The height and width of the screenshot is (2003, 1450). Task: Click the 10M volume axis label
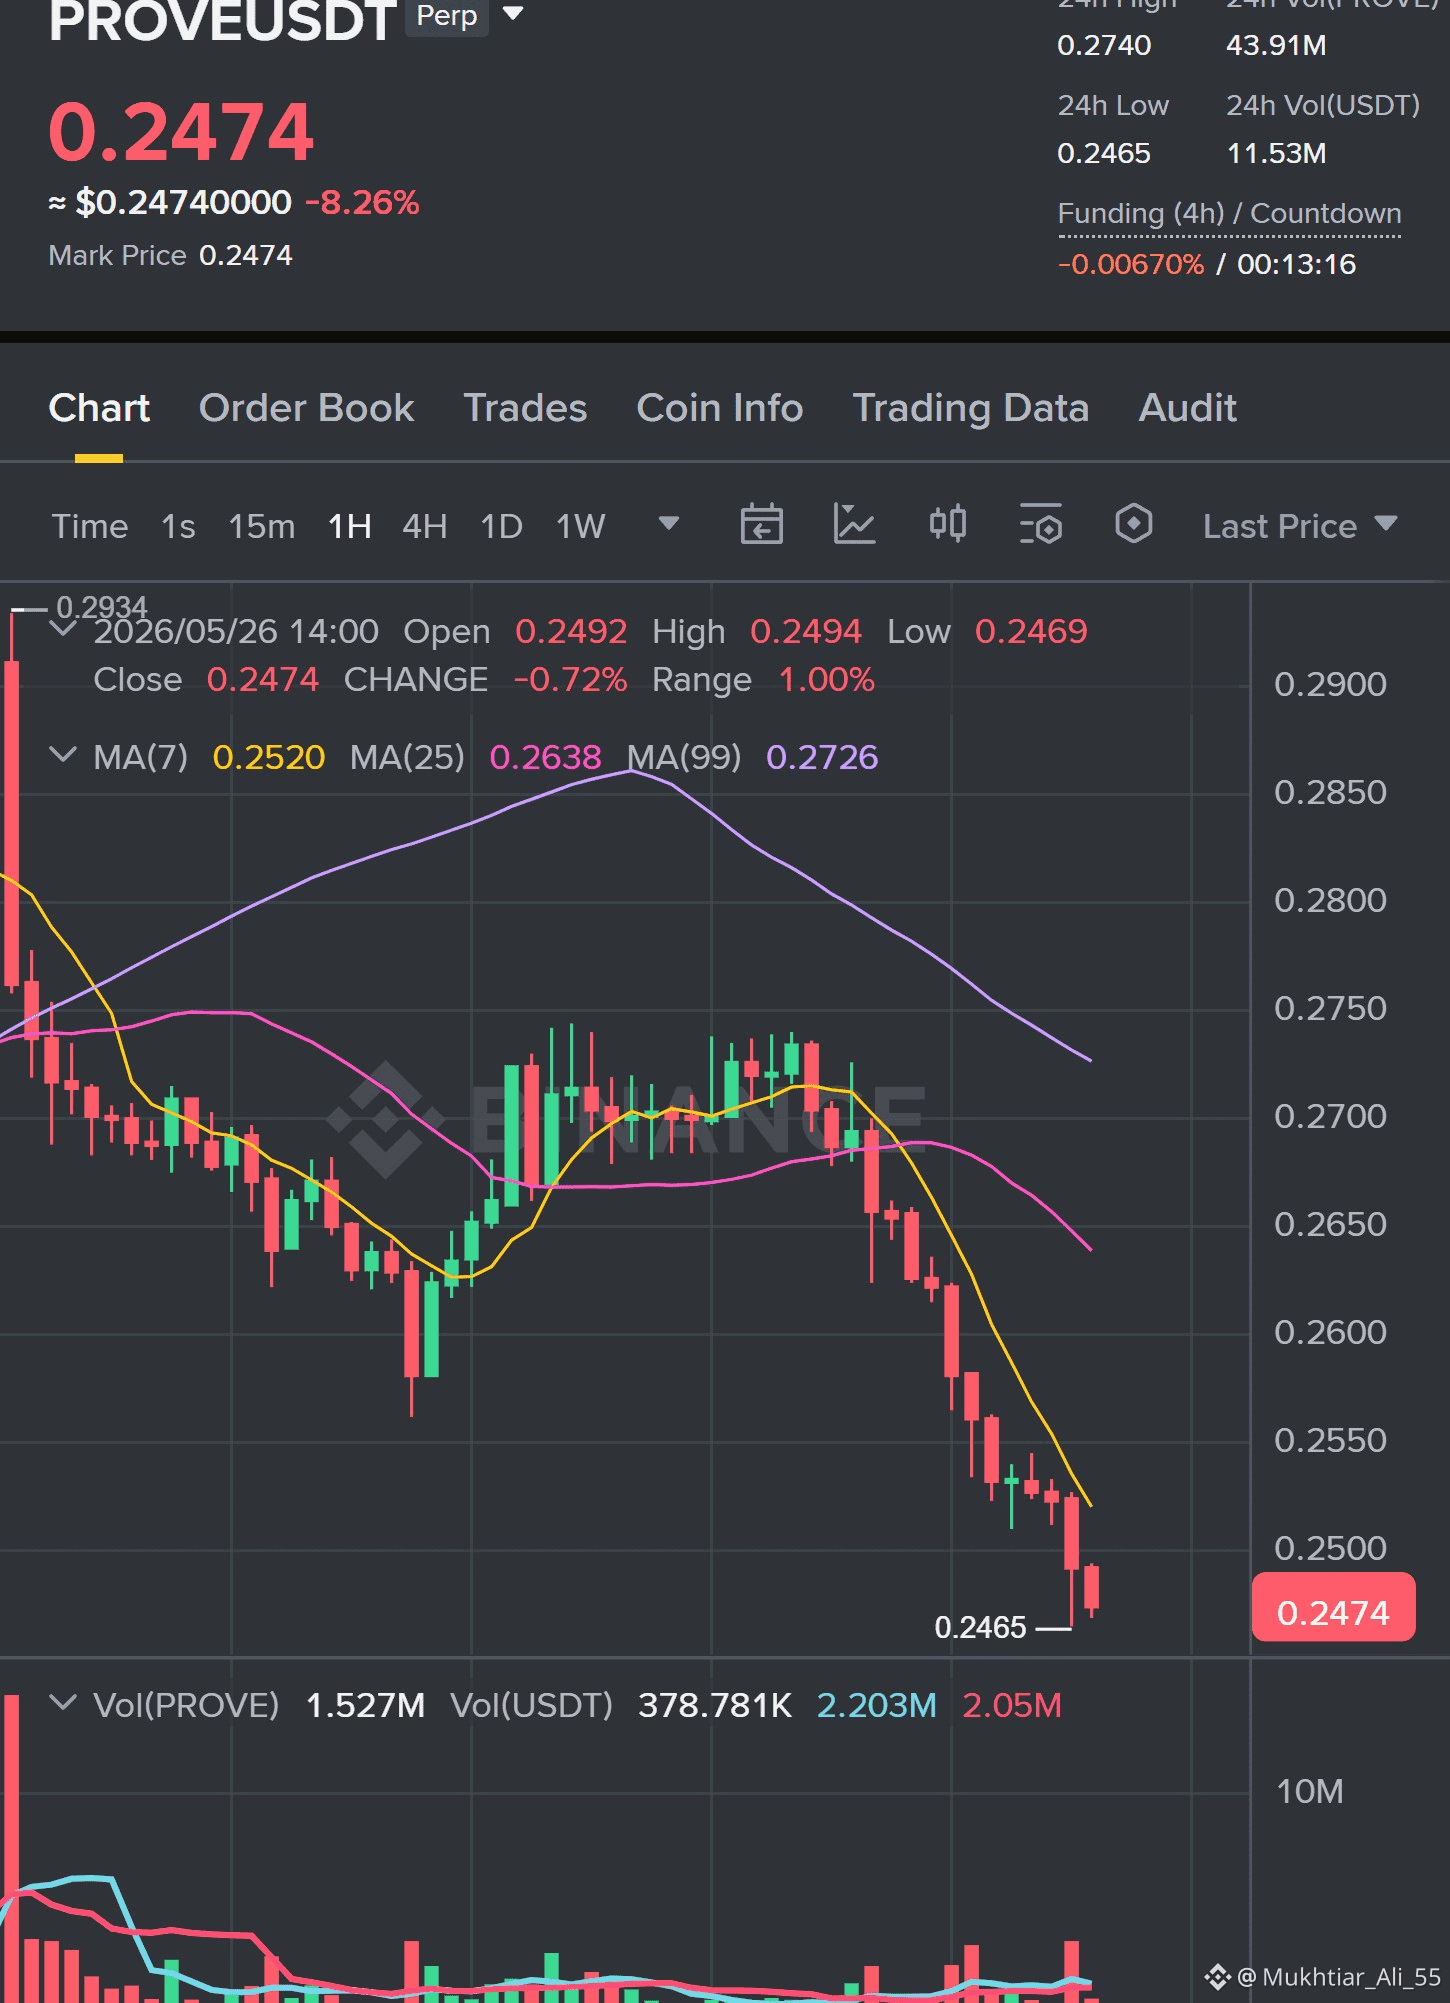coord(1309,1791)
